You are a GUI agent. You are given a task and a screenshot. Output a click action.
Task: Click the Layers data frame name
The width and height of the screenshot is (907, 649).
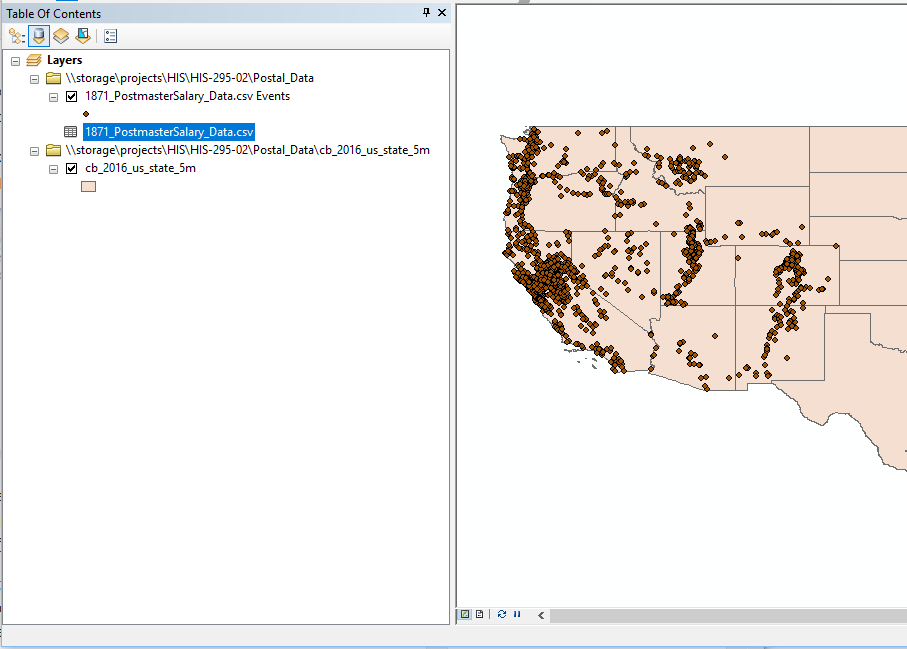[x=64, y=61]
